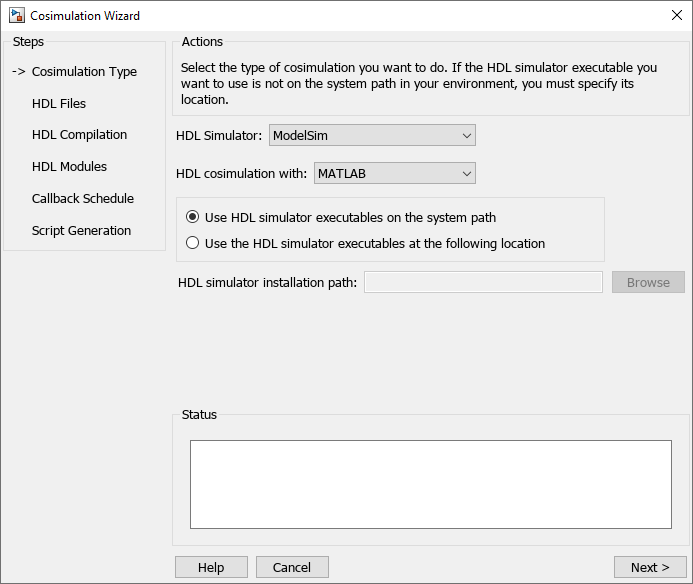Select the HDL Compilation step
The width and height of the screenshot is (693, 584).
pos(79,134)
